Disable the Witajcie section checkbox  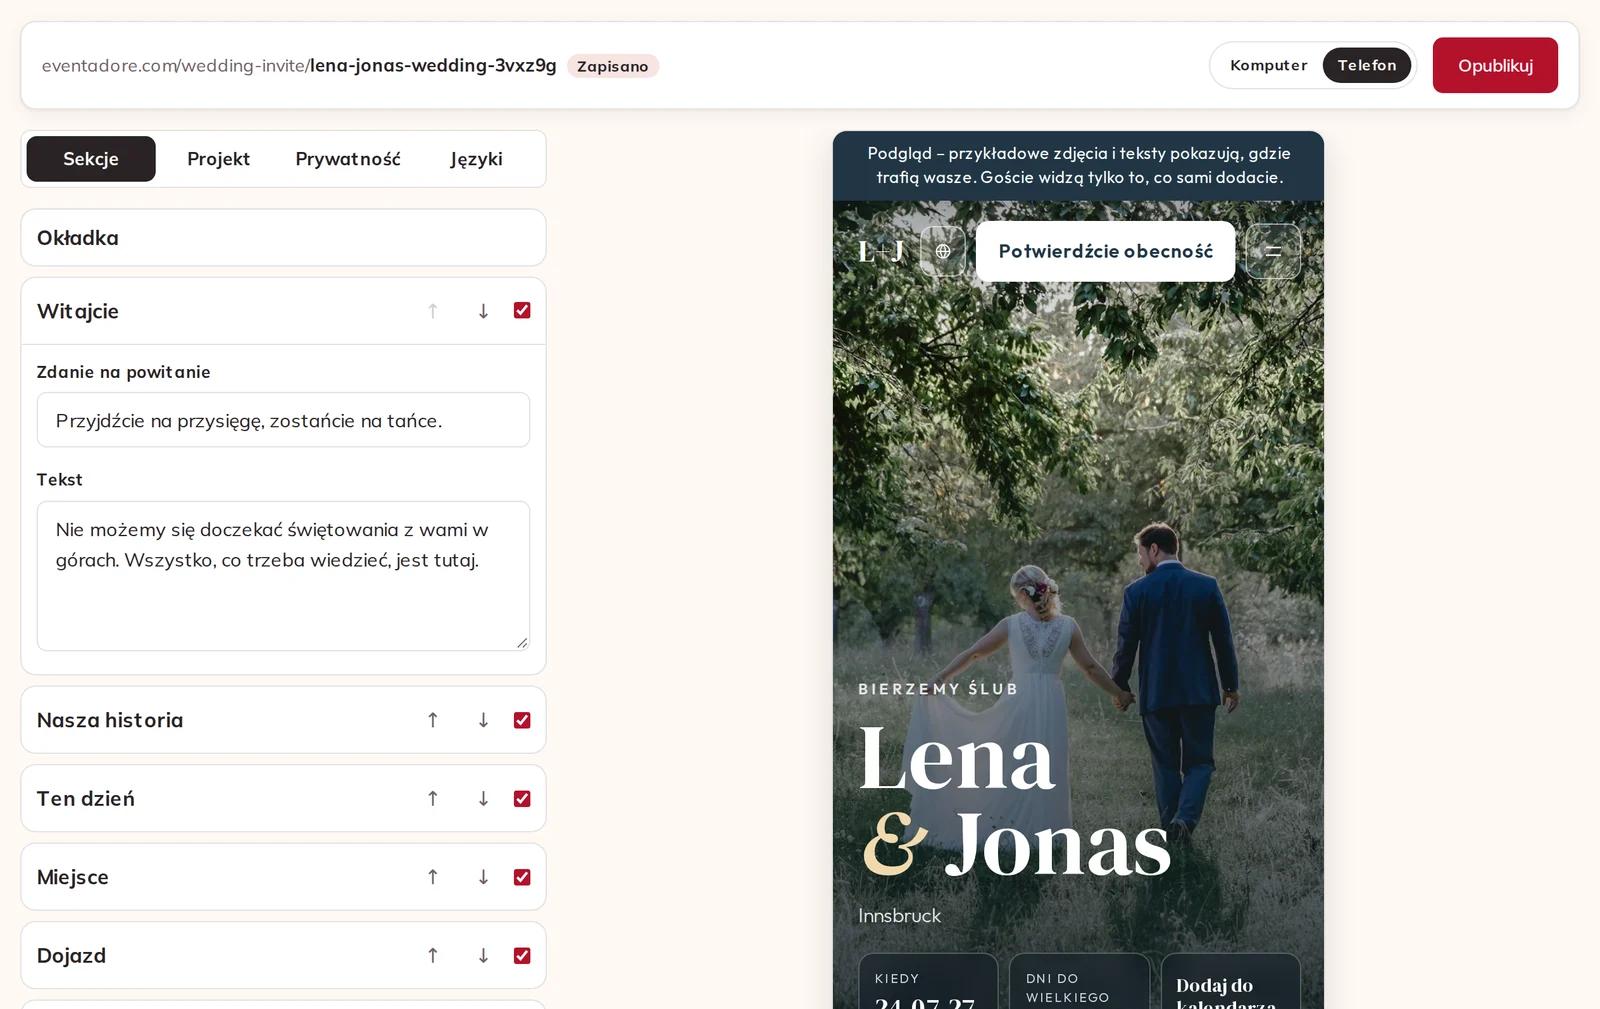pos(522,310)
